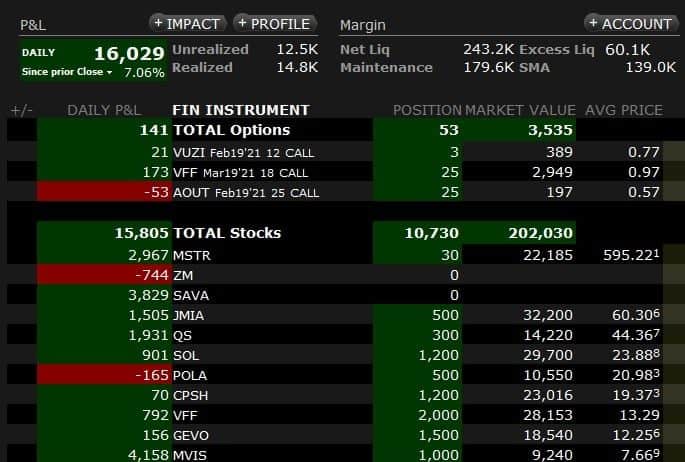Image resolution: width=685 pixels, height=462 pixels.
Task: Select the TOTAL Options row
Action: pyautogui.click(x=346, y=130)
